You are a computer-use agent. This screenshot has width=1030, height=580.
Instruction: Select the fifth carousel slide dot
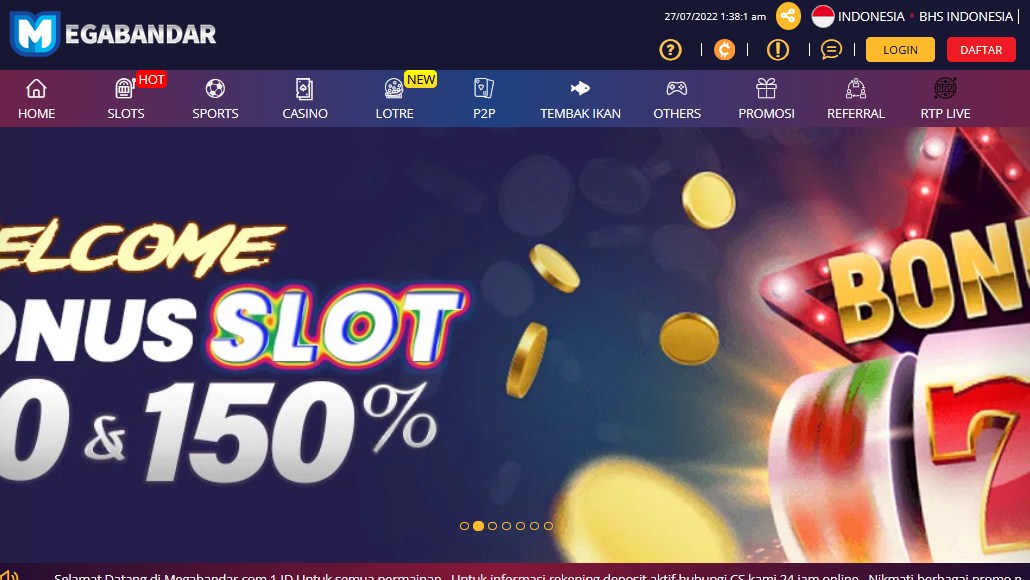point(520,526)
